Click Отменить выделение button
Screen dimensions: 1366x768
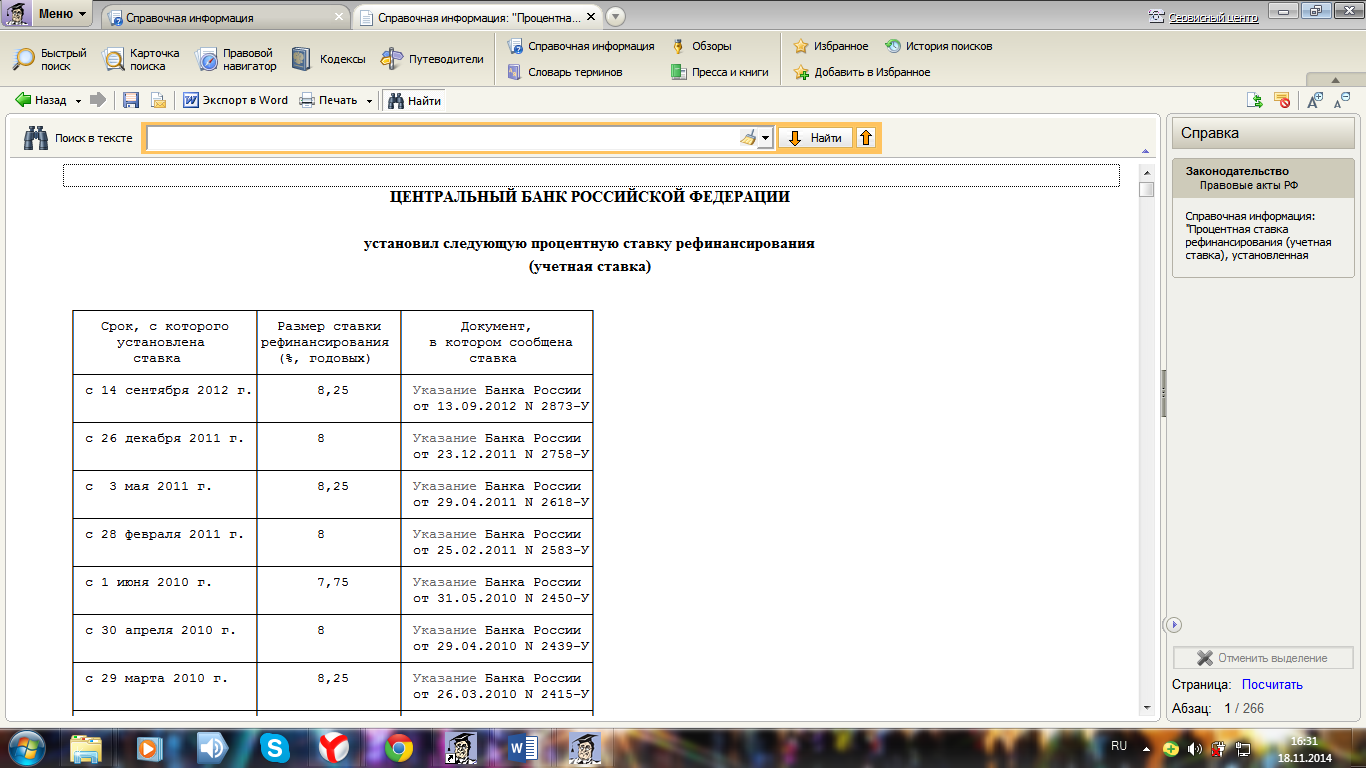coord(1263,658)
